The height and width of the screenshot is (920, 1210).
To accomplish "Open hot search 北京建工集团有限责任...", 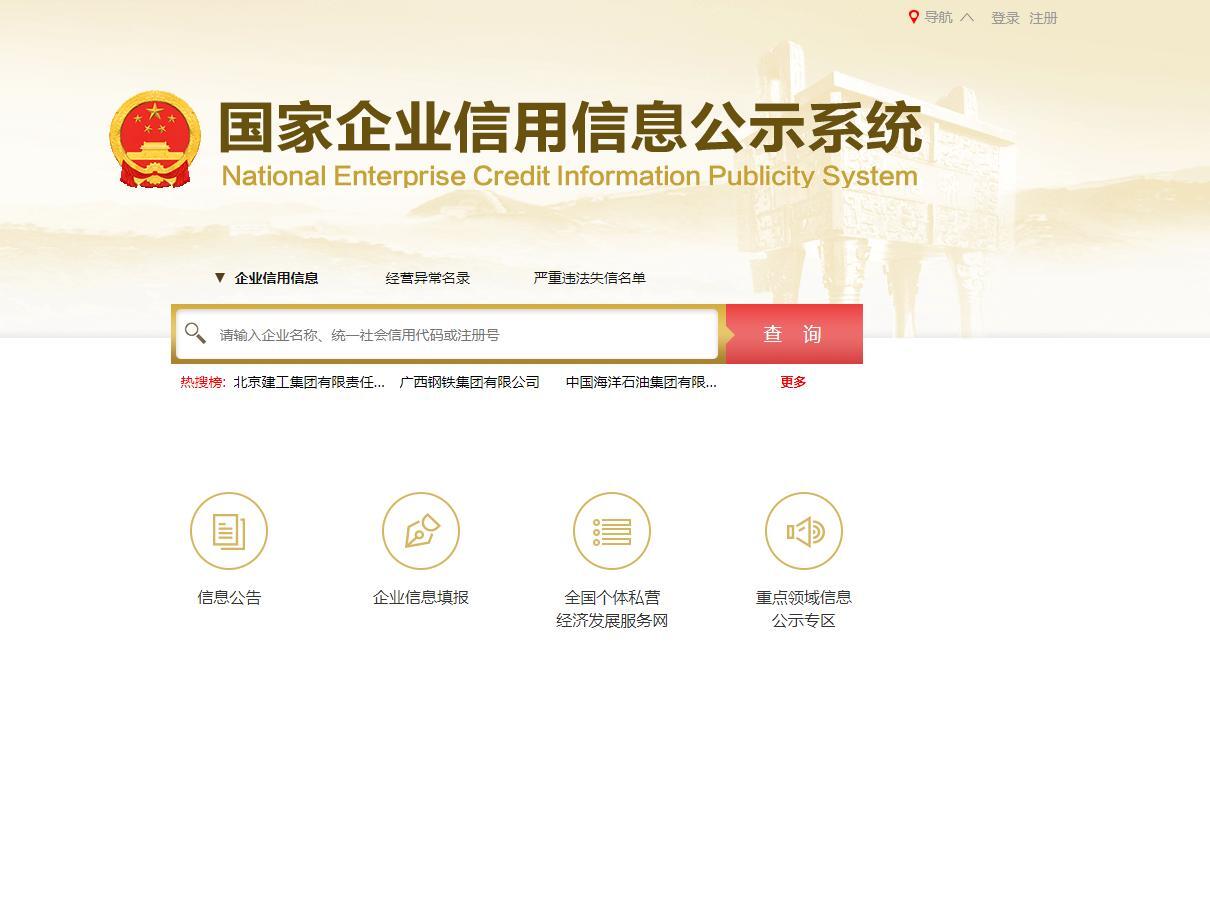I will (x=309, y=382).
